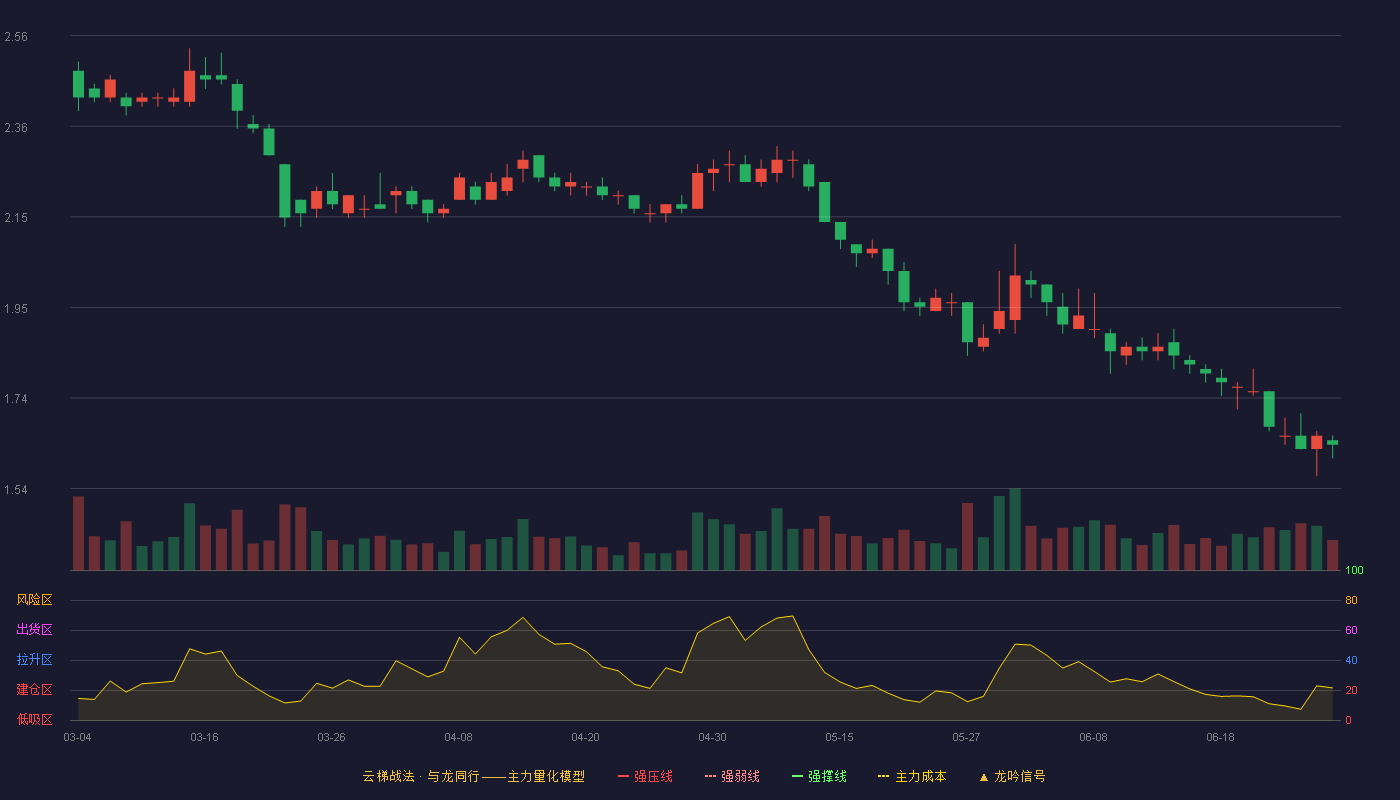Image resolution: width=1400 pixels, height=800 pixels.
Task: Click the 2.15 price axis label
Action: coord(16,218)
